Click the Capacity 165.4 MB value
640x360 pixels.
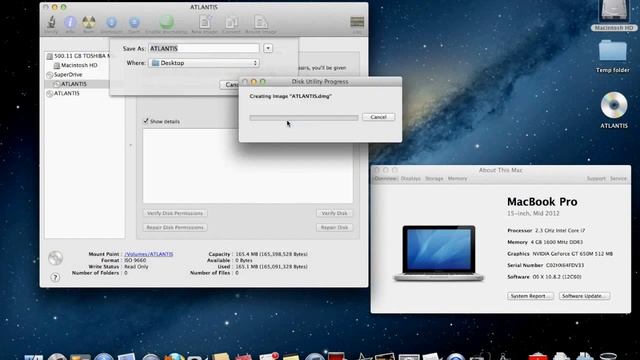(271, 254)
